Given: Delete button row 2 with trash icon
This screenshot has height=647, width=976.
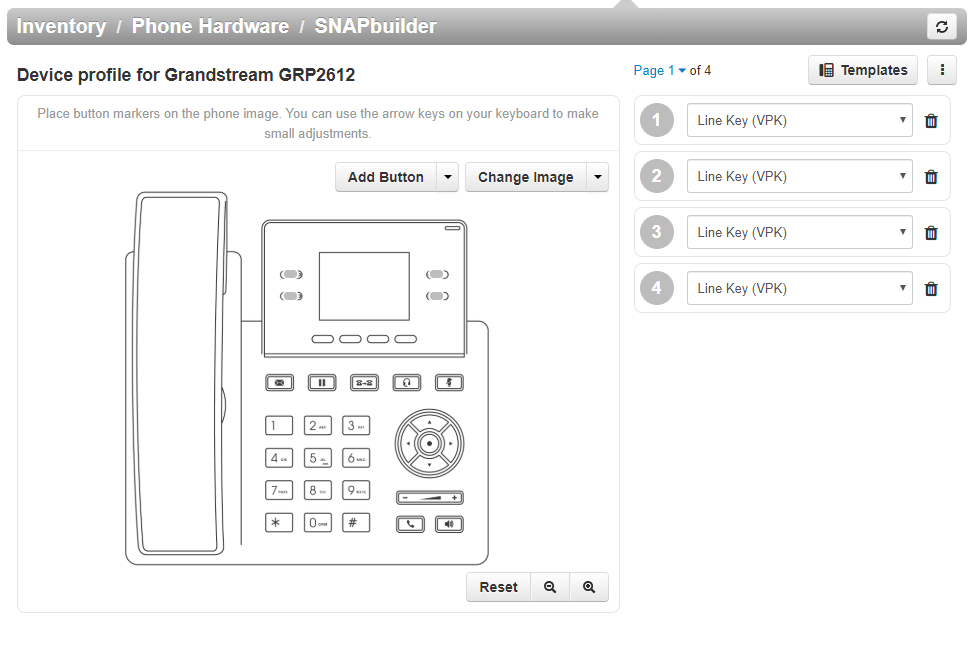Looking at the screenshot, I should click(931, 177).
